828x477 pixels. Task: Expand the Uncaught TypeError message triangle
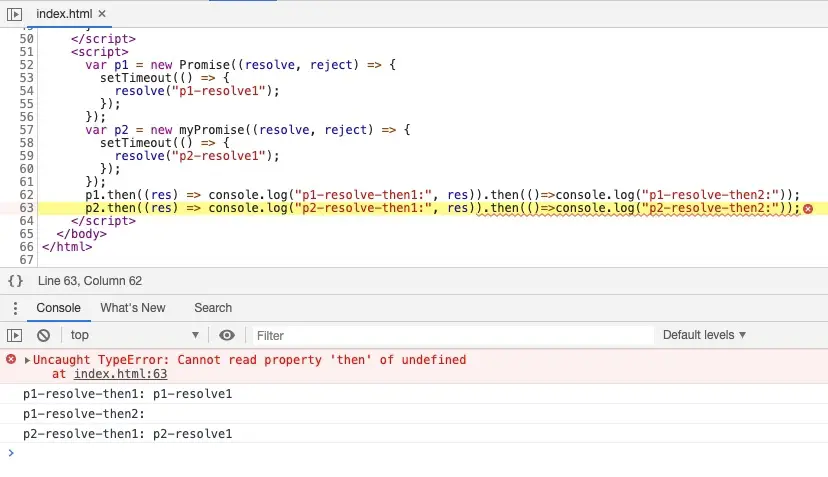tap(27, 360)
